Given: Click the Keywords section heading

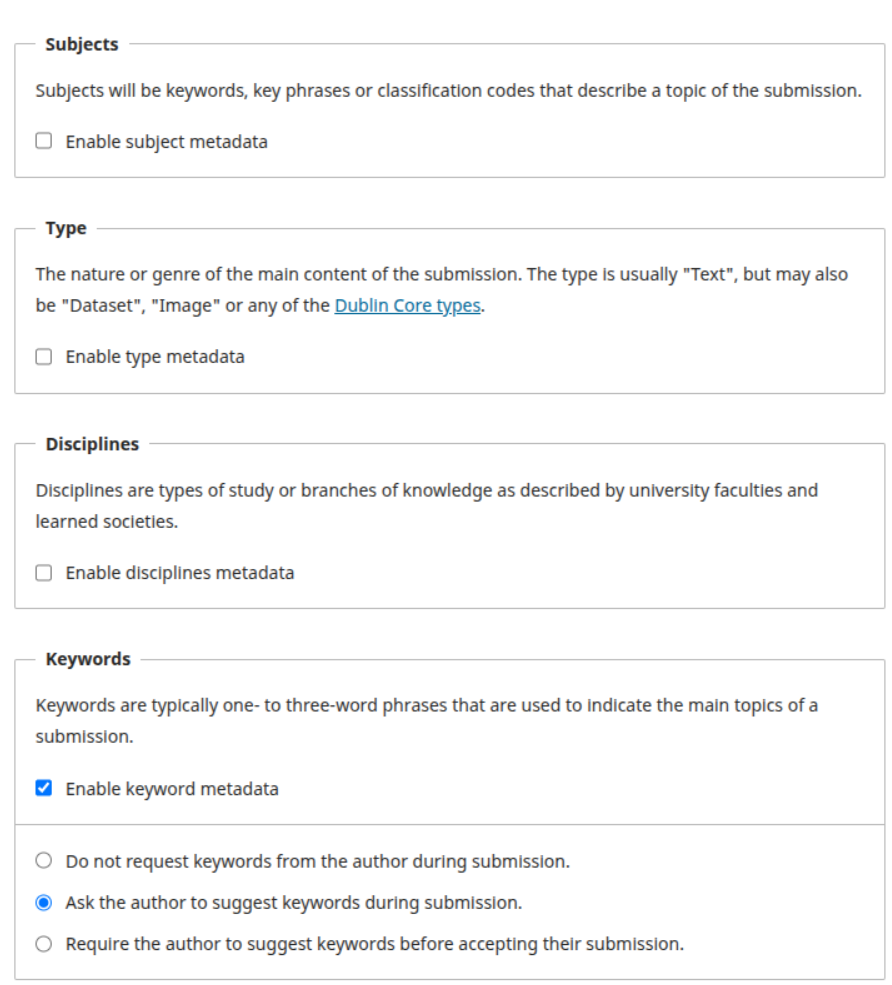Looking at the screenshot, I should click(88, 659).
